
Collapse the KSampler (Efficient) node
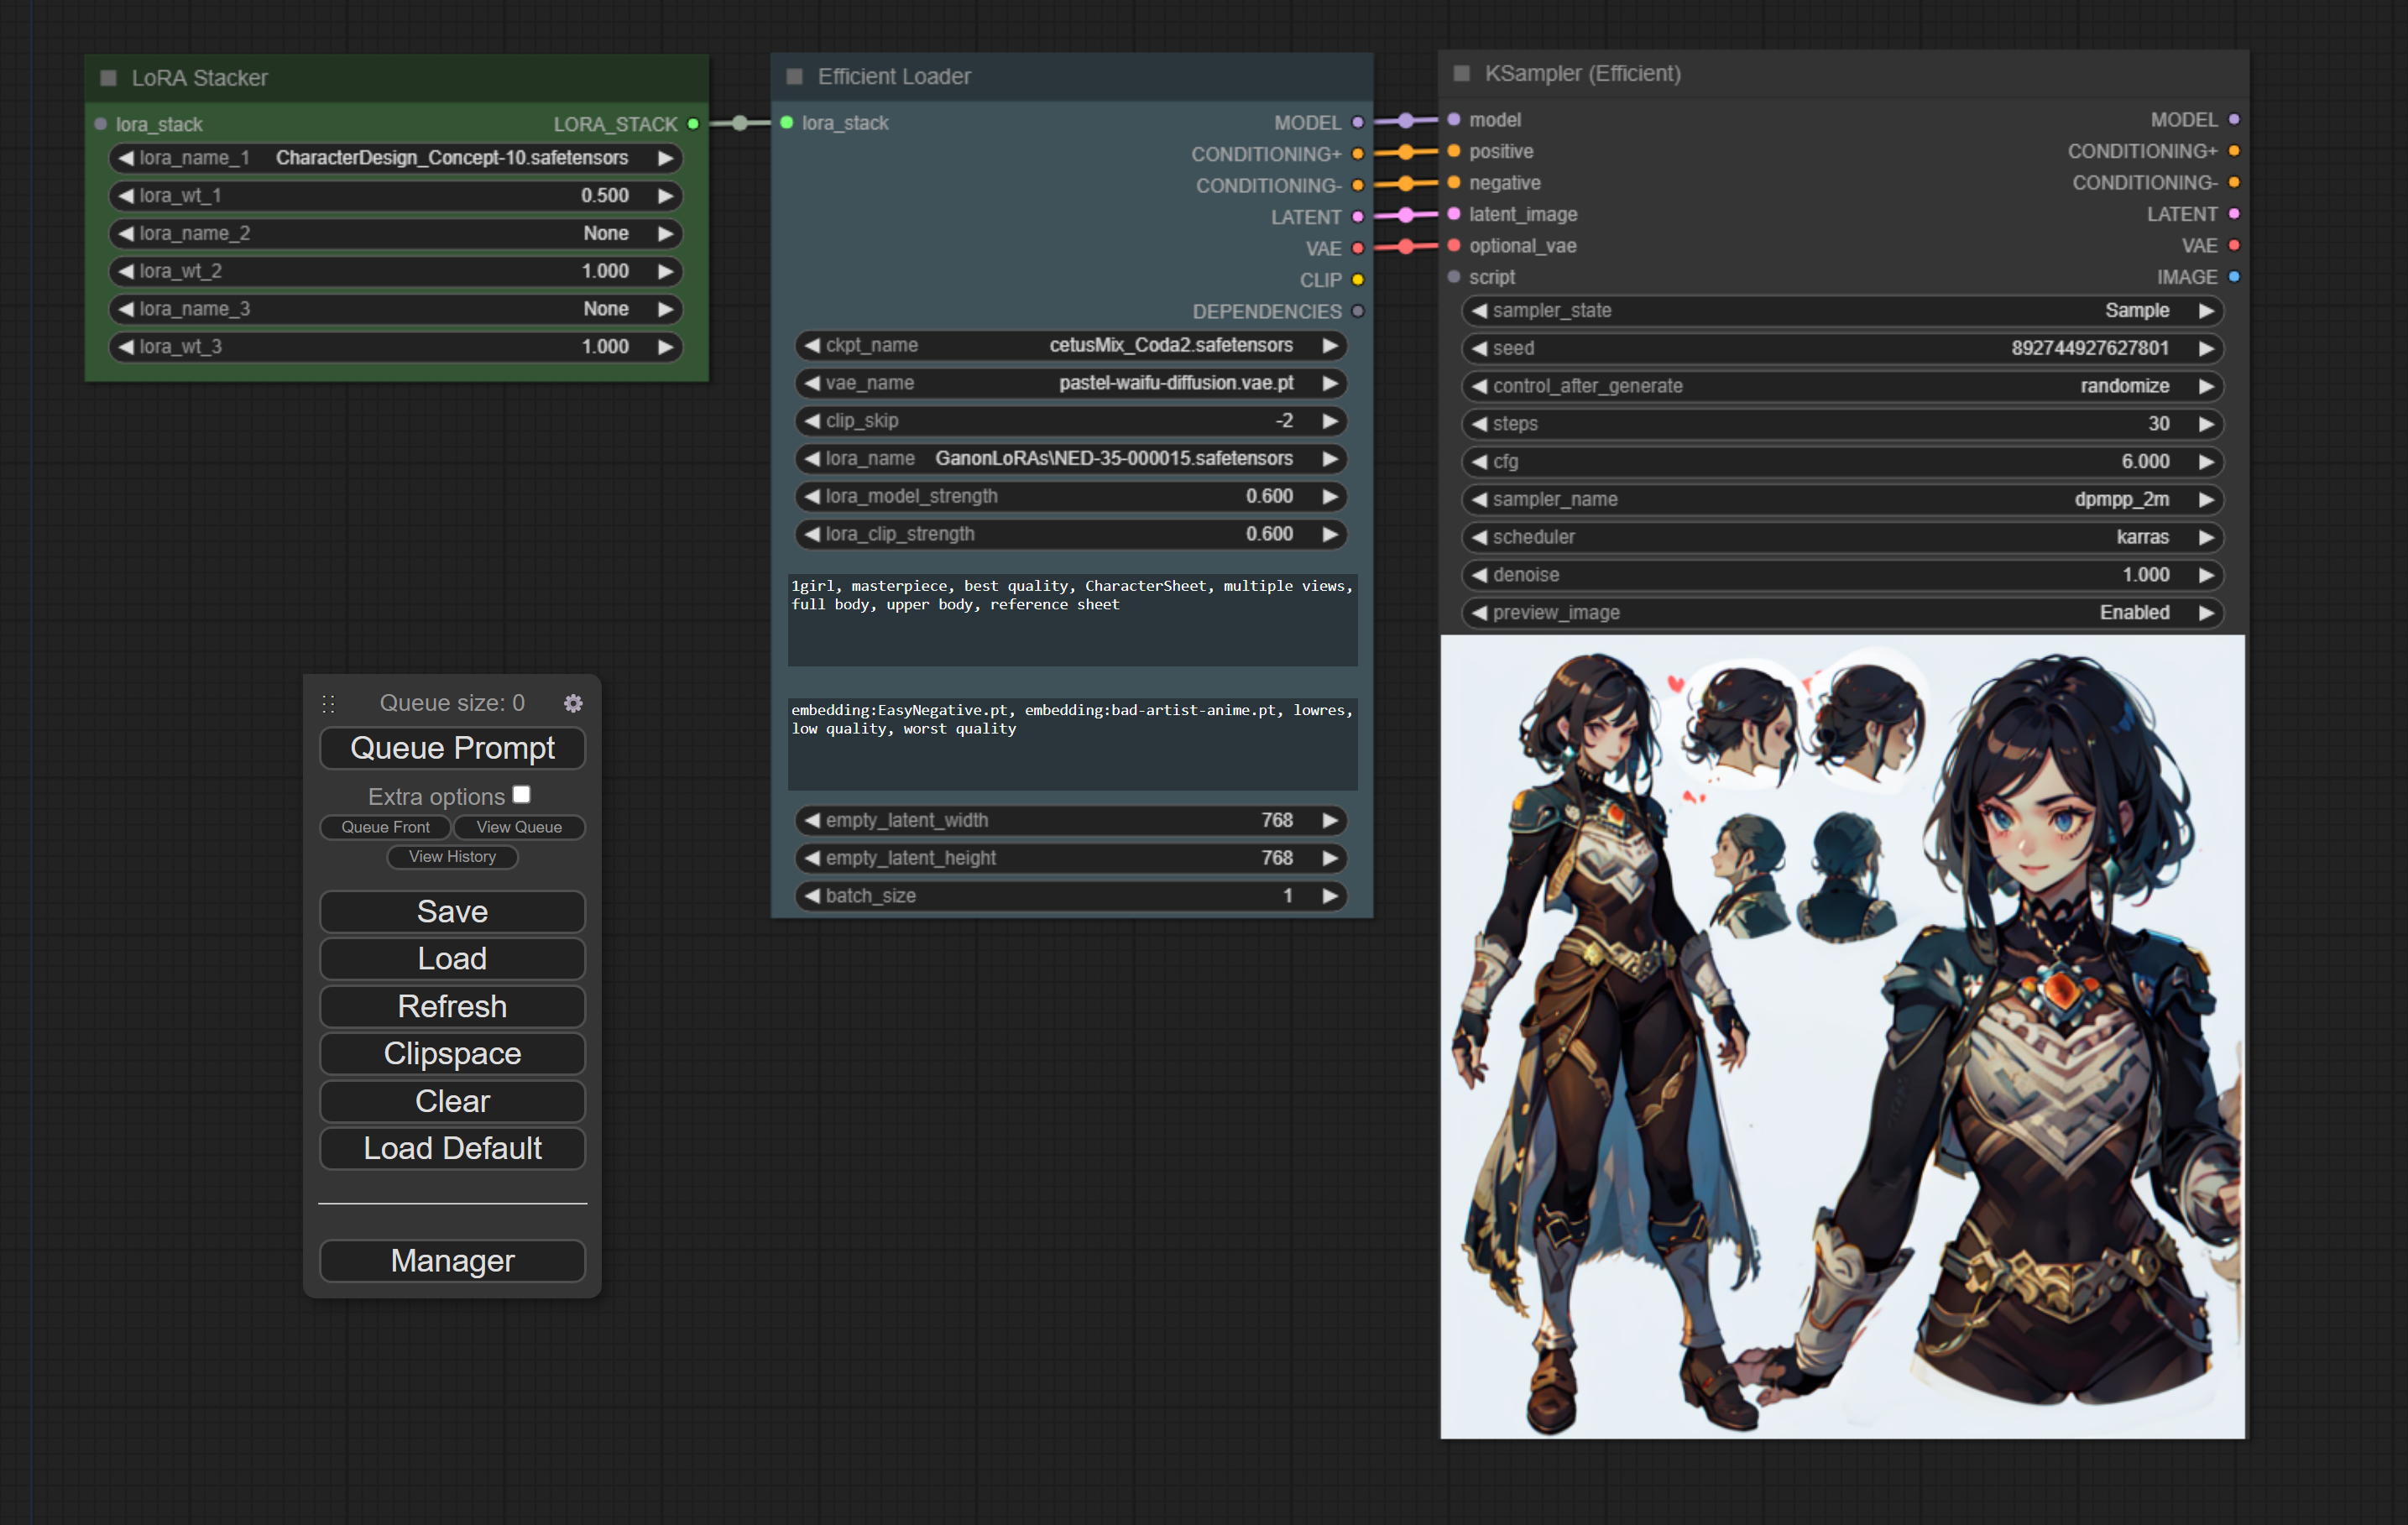(x=1461, y=74)
